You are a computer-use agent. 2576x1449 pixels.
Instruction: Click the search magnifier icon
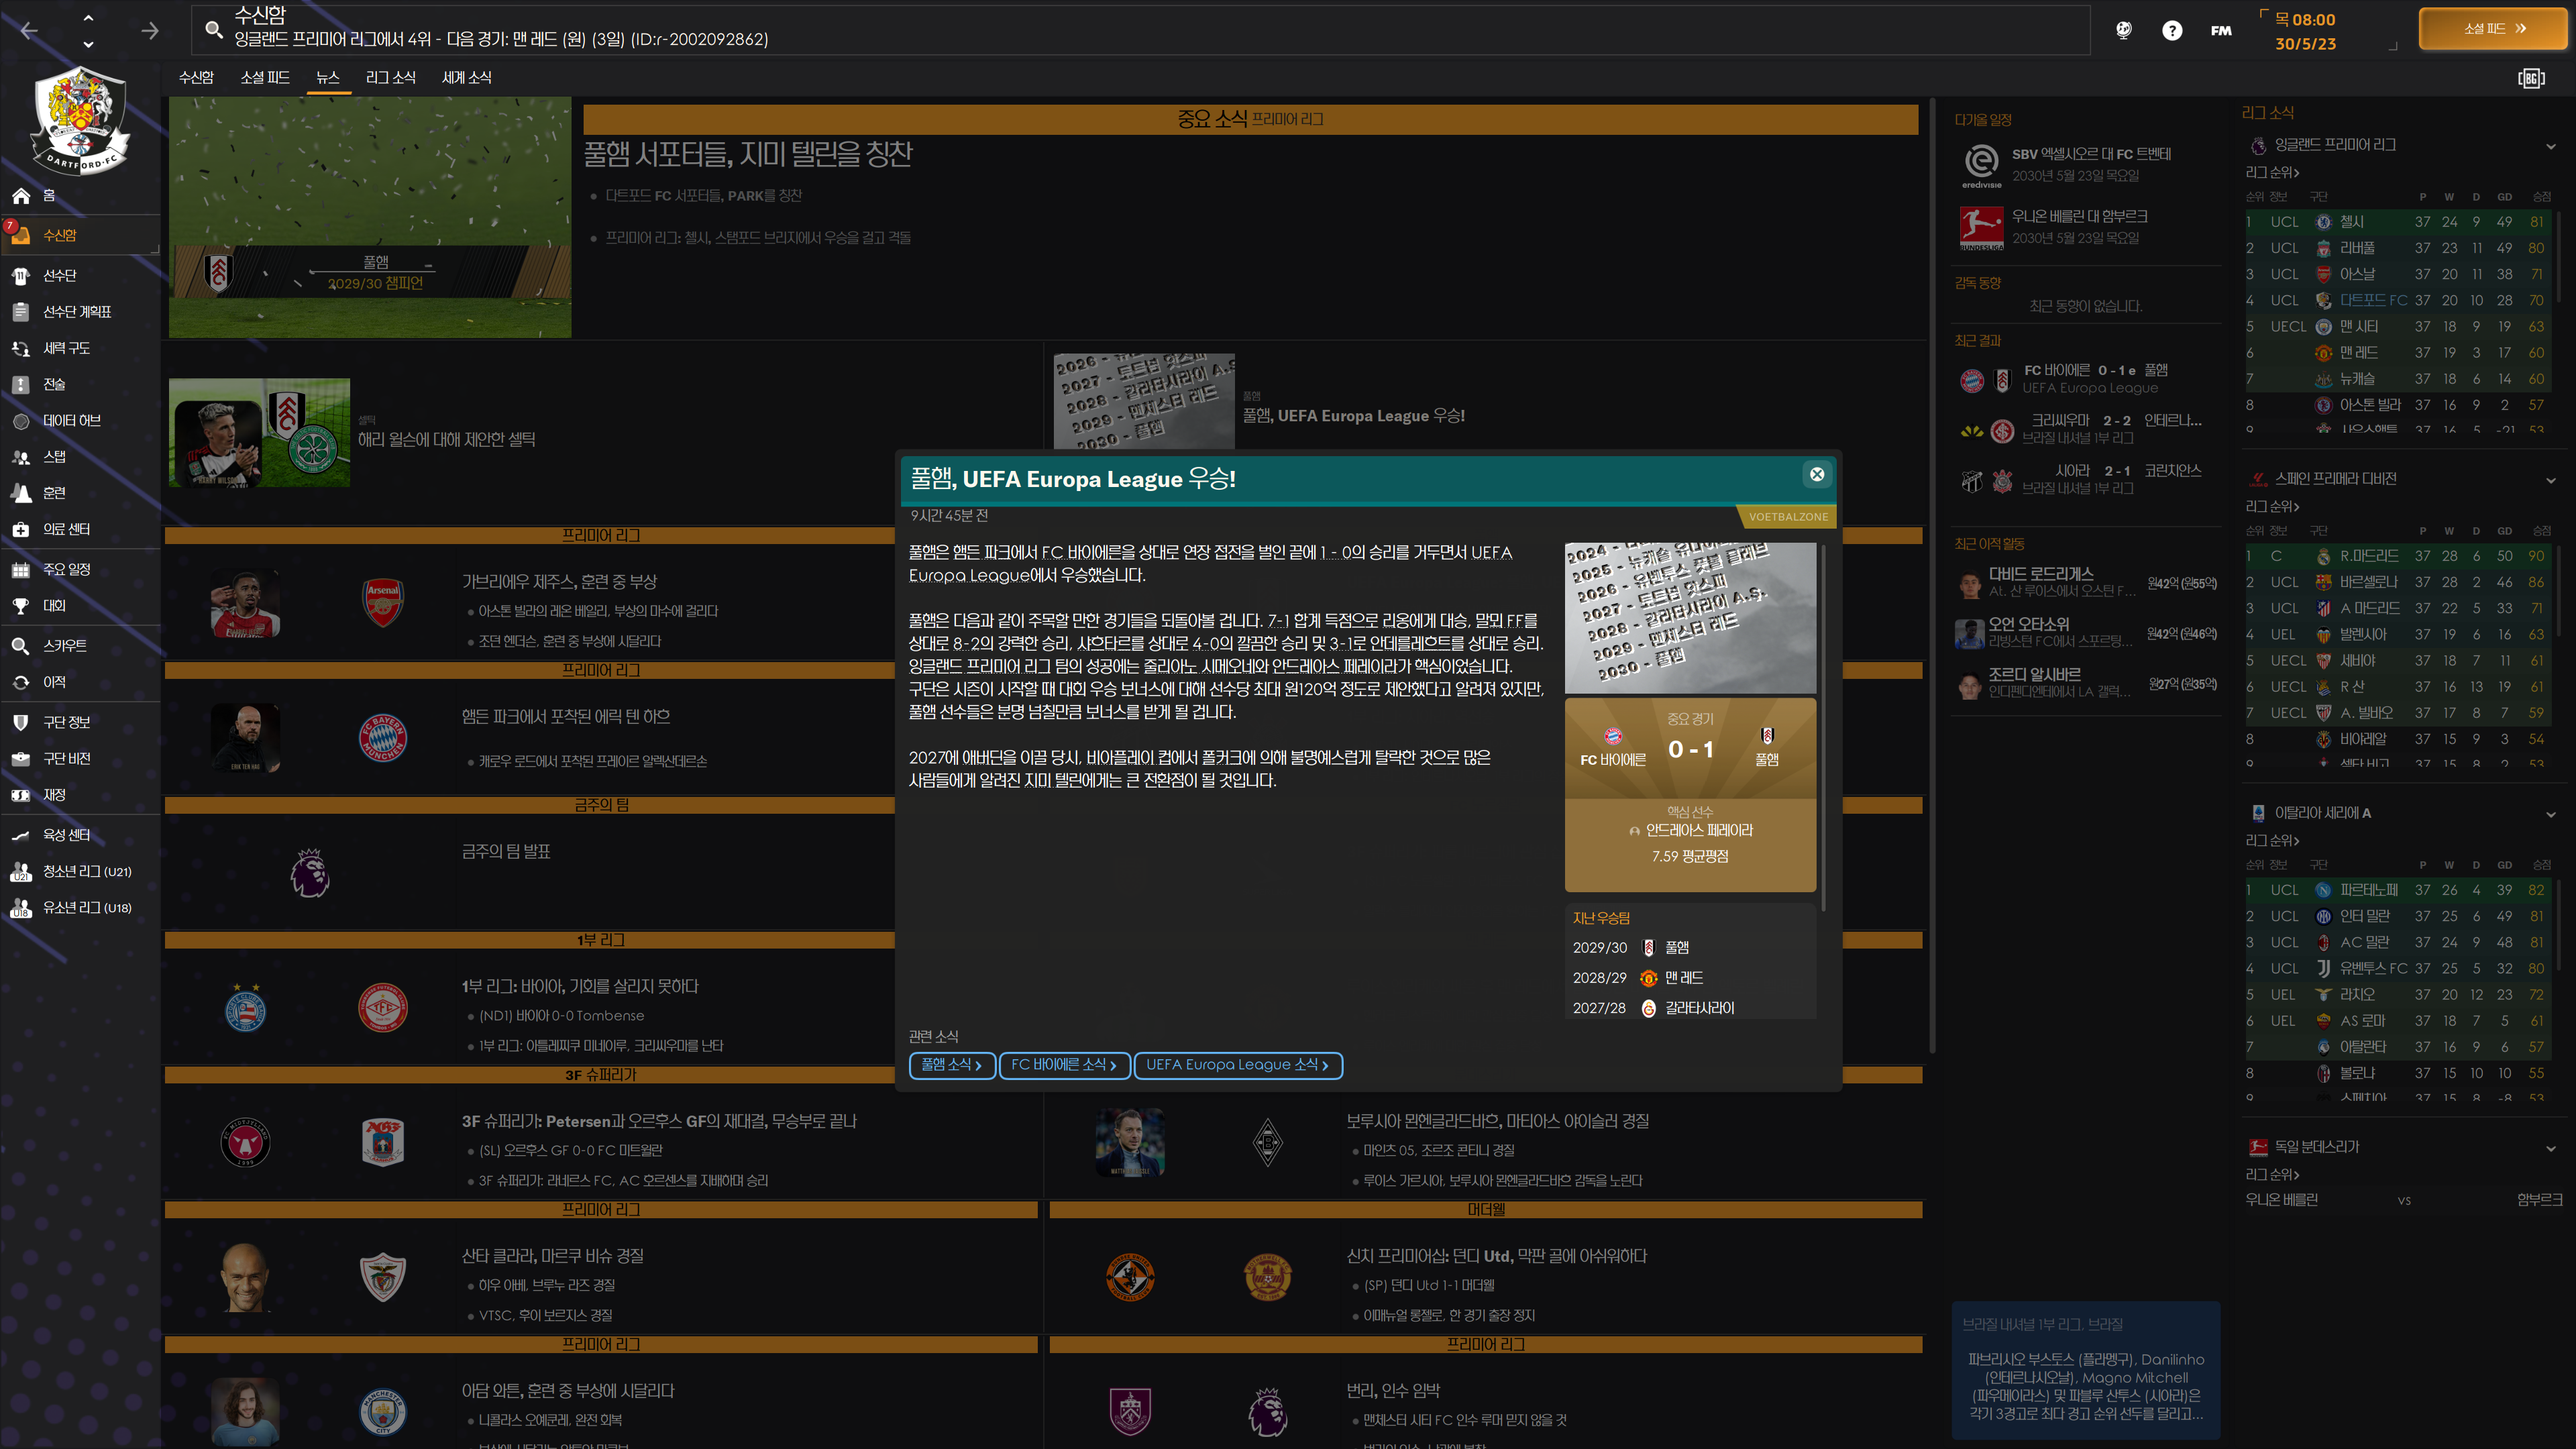(213, 30)
